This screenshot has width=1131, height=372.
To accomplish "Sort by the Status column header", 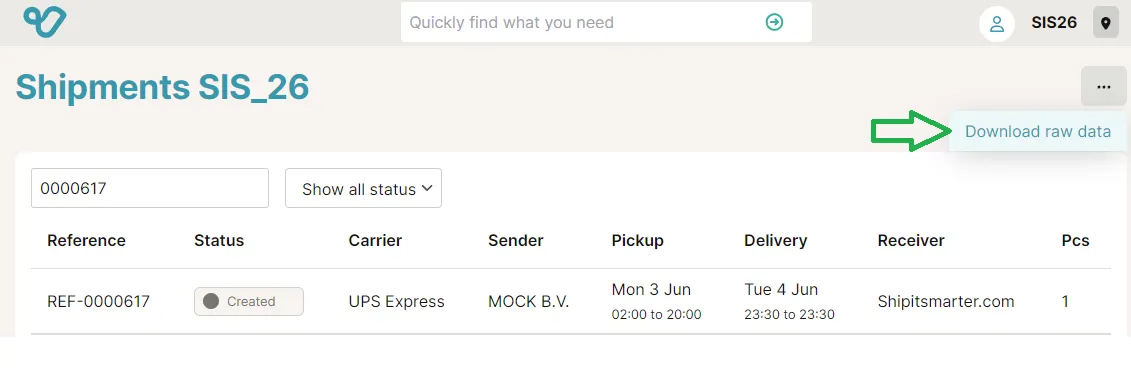I will point(219,241).
